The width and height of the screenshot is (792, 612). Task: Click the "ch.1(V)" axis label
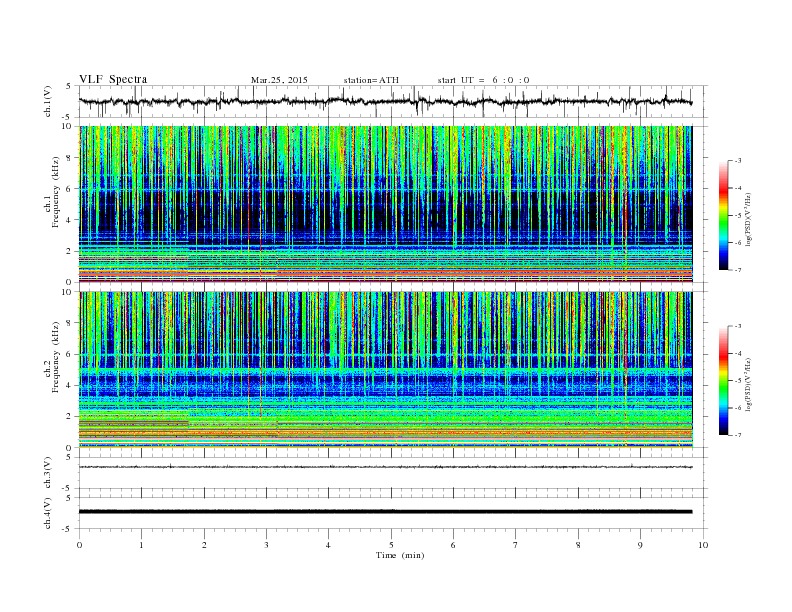click(x=48, y=102)
